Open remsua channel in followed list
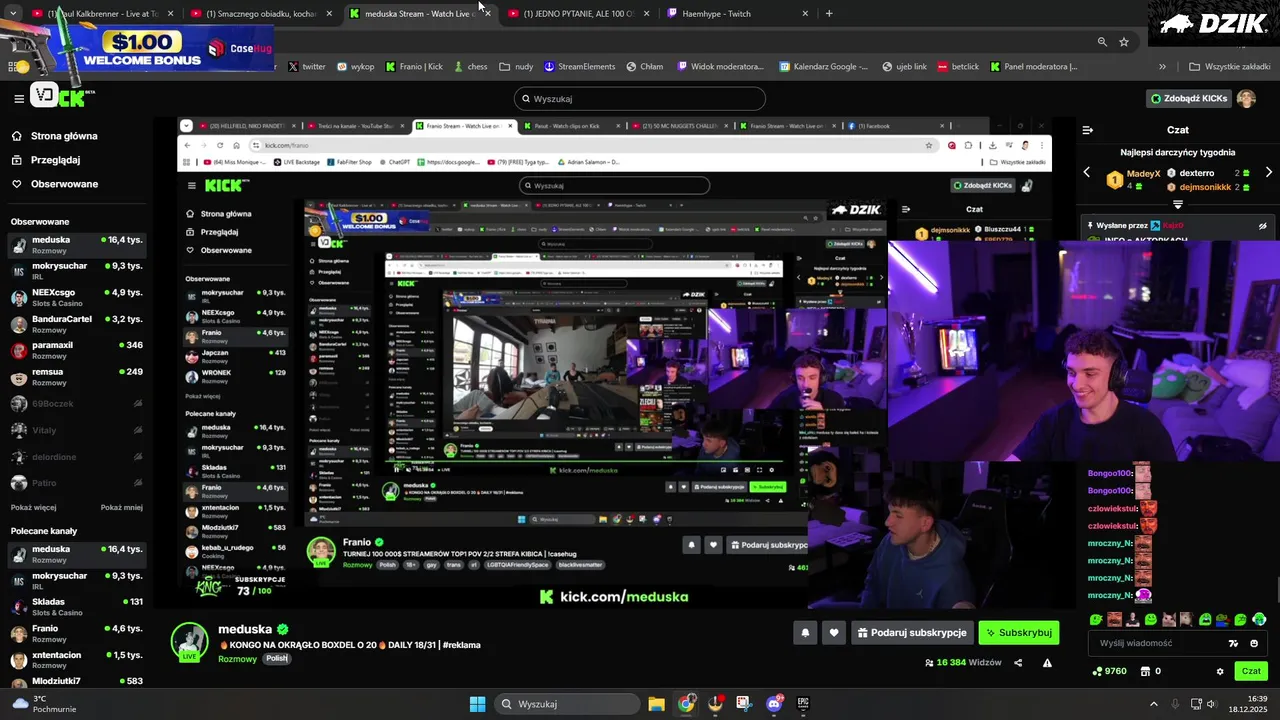 (x=76, y=376)
